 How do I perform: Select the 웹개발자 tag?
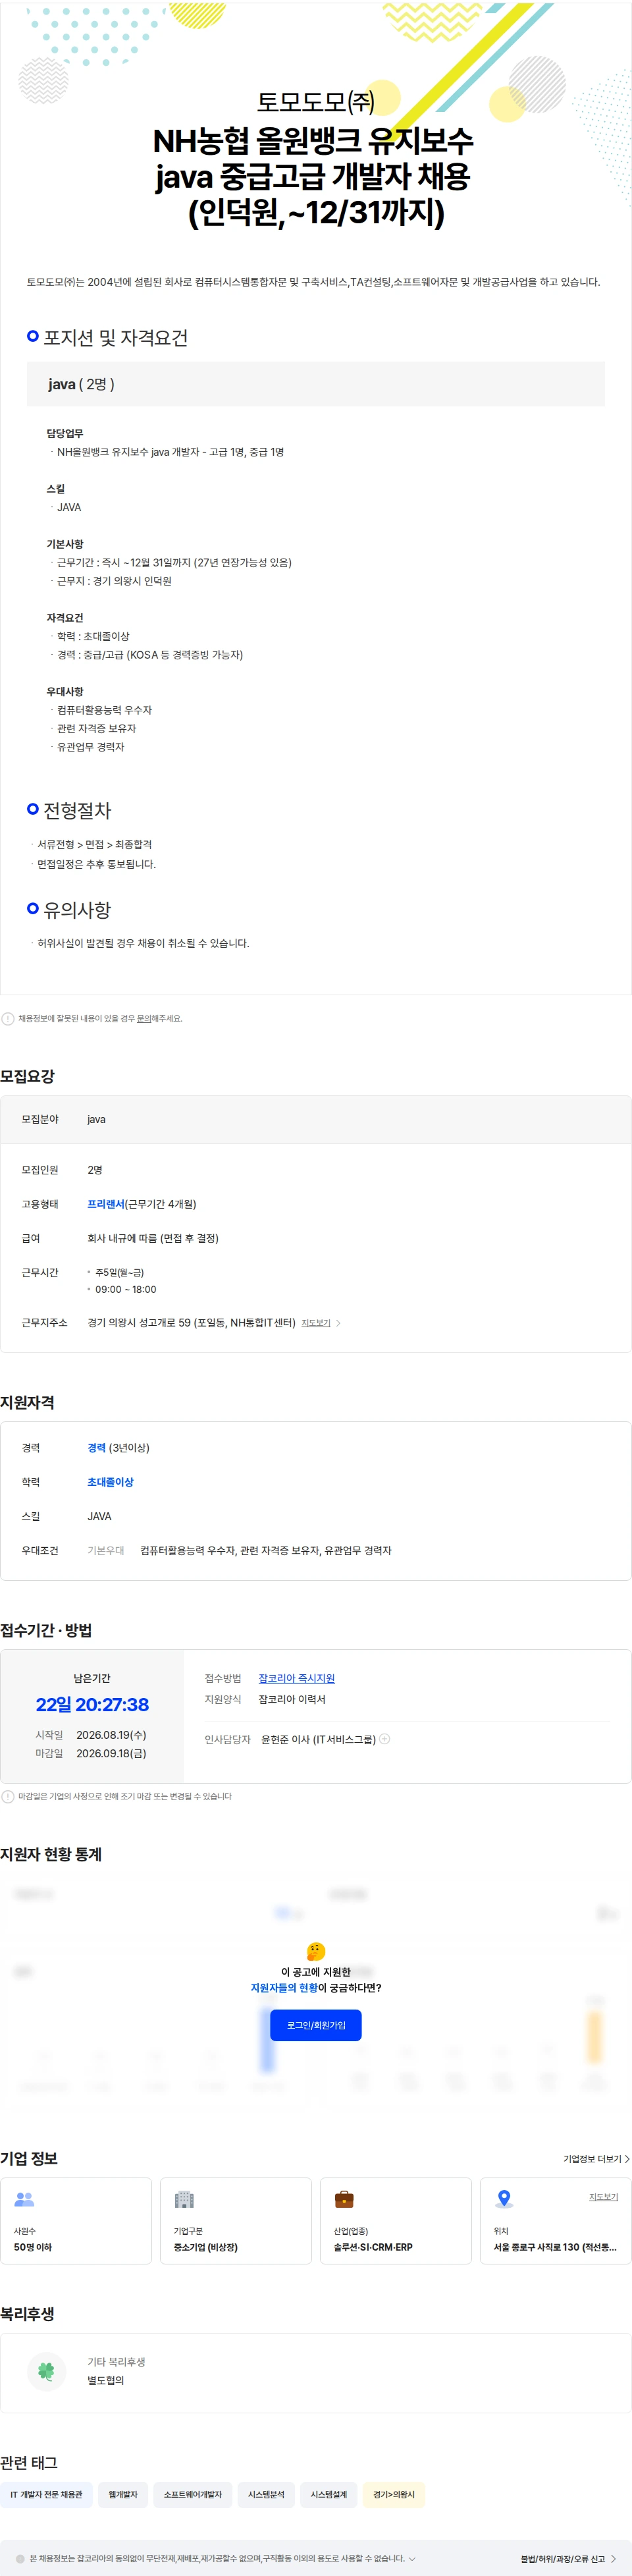pos(123,2495)
